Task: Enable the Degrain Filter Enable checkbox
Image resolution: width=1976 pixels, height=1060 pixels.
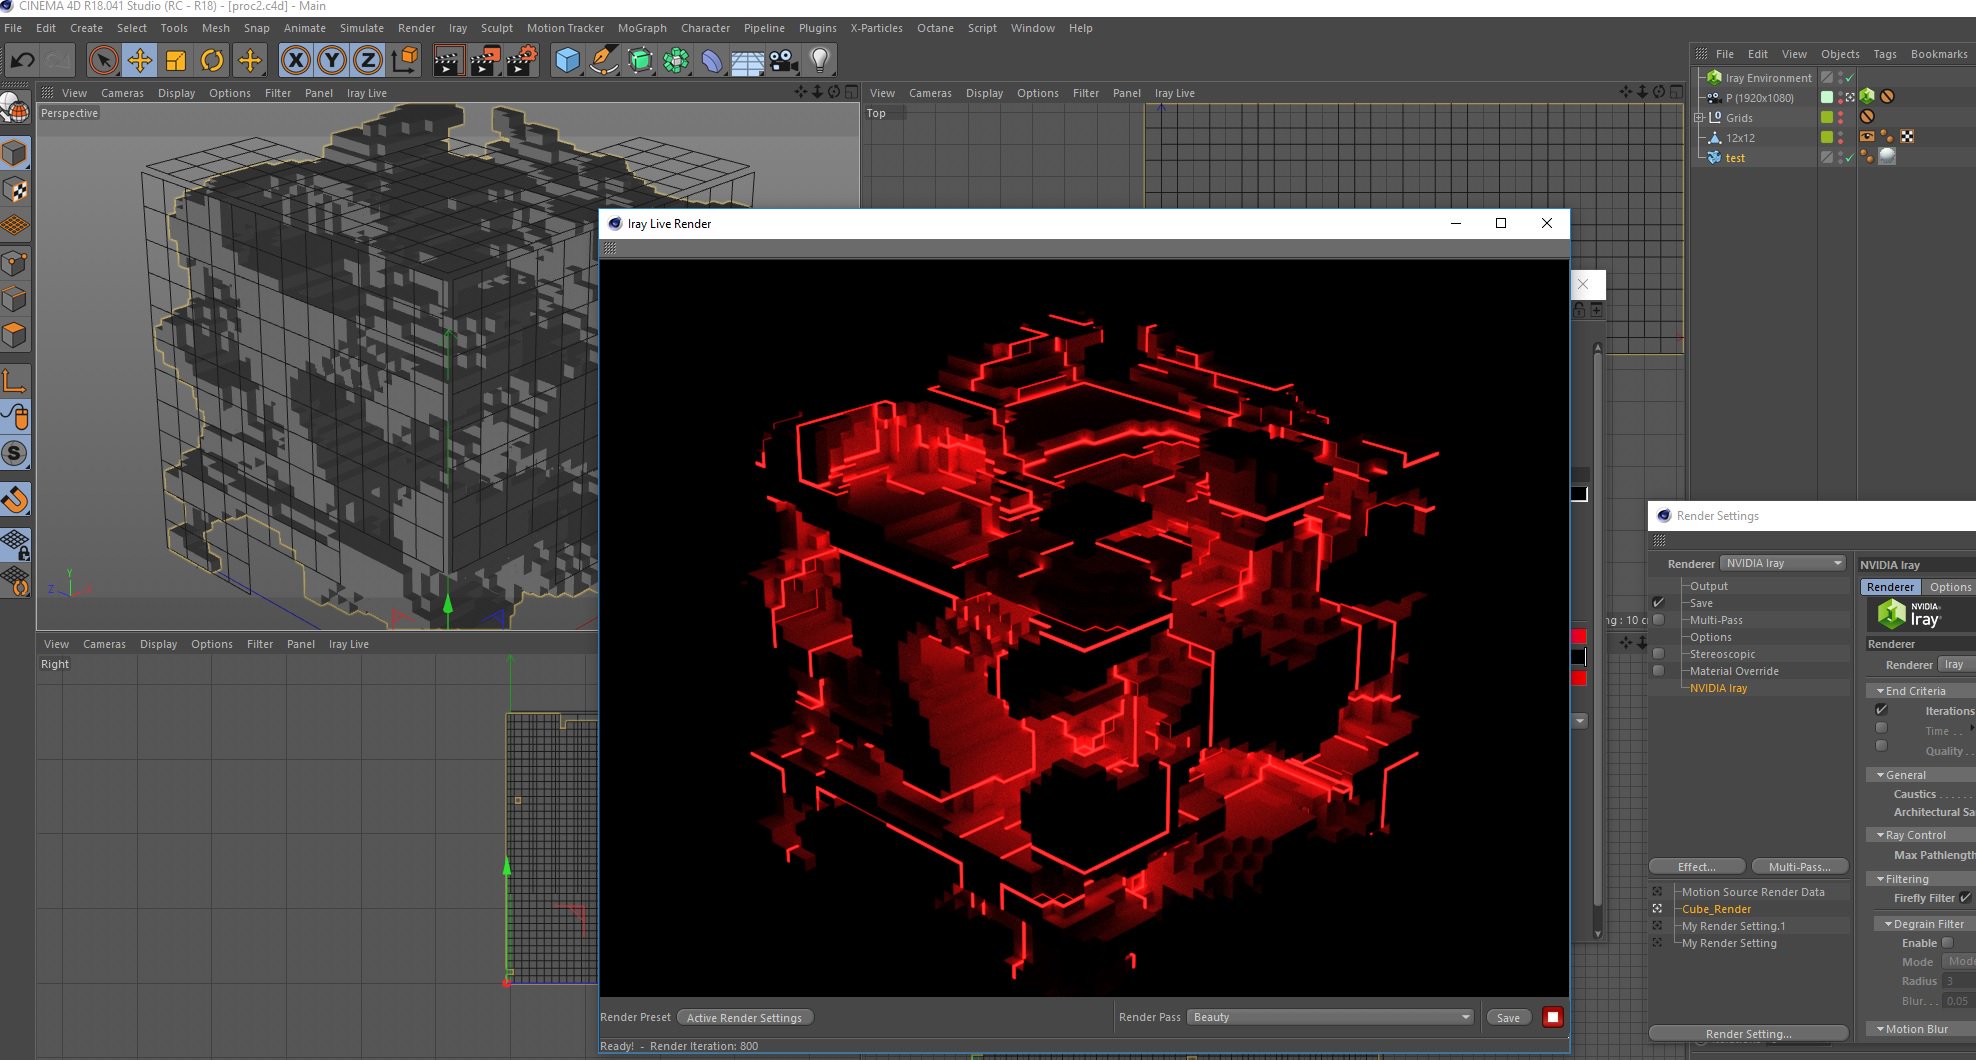Action: [1947, 943]
